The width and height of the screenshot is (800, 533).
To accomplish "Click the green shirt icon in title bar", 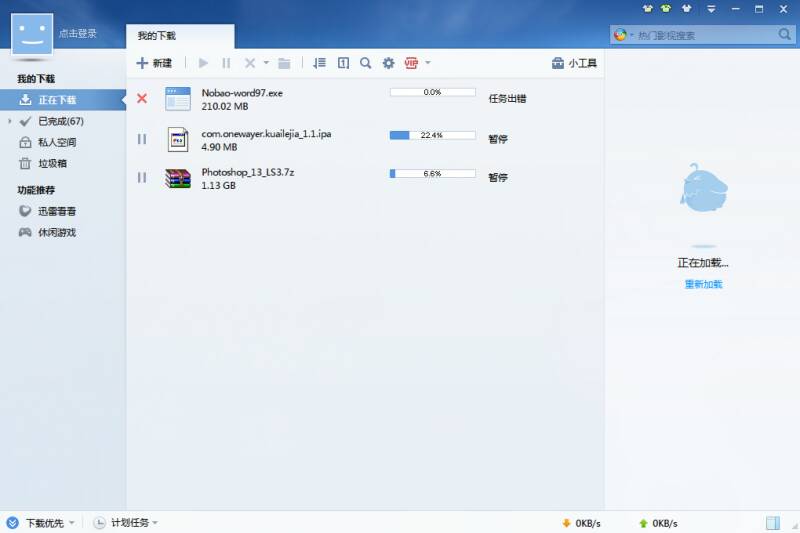I will click(x=666, y=9).
